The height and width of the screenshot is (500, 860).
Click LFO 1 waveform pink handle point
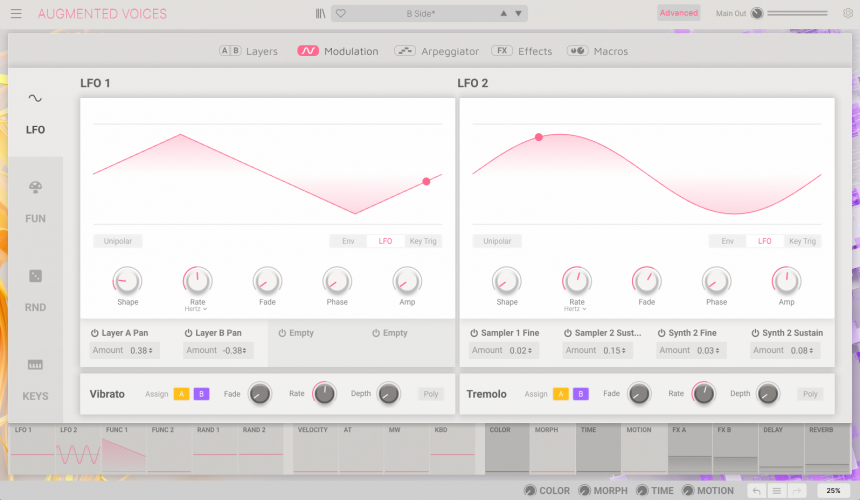coord(426,181)
